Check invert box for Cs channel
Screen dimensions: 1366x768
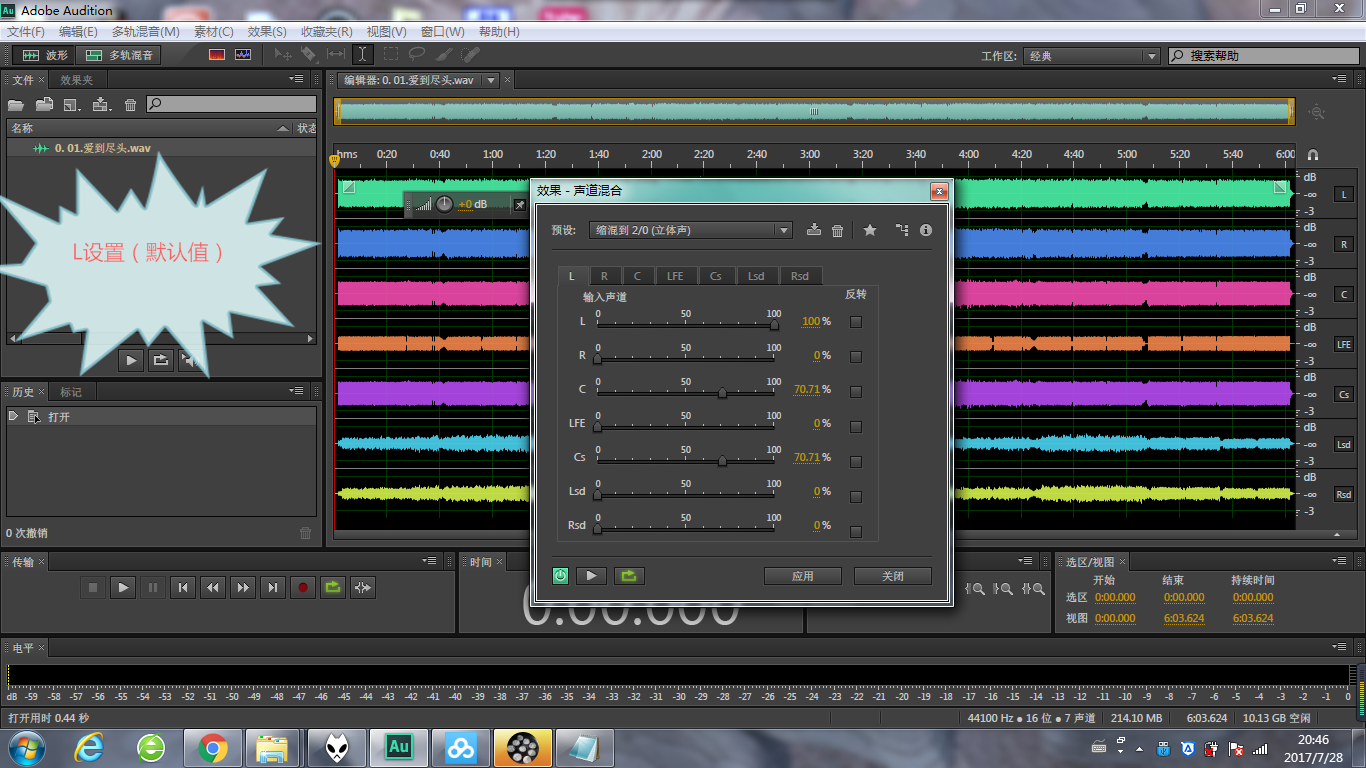tap(855, 461)
